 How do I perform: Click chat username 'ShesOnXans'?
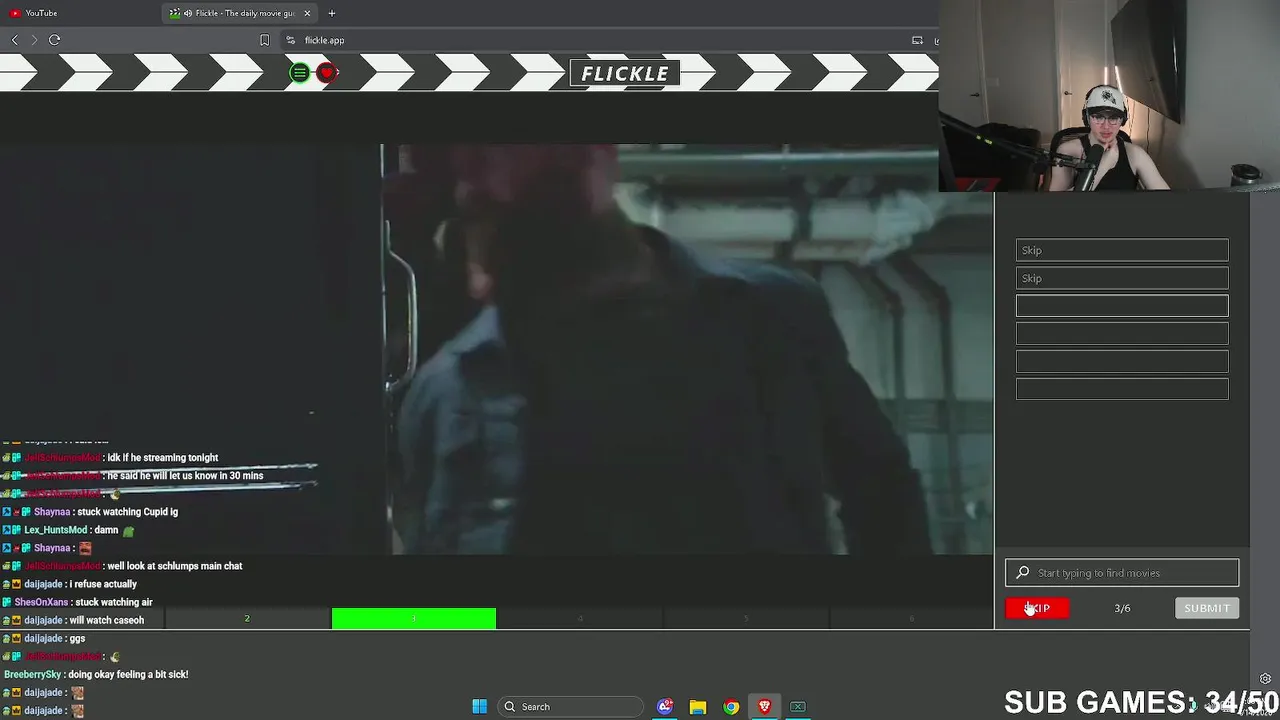point(41,602)
